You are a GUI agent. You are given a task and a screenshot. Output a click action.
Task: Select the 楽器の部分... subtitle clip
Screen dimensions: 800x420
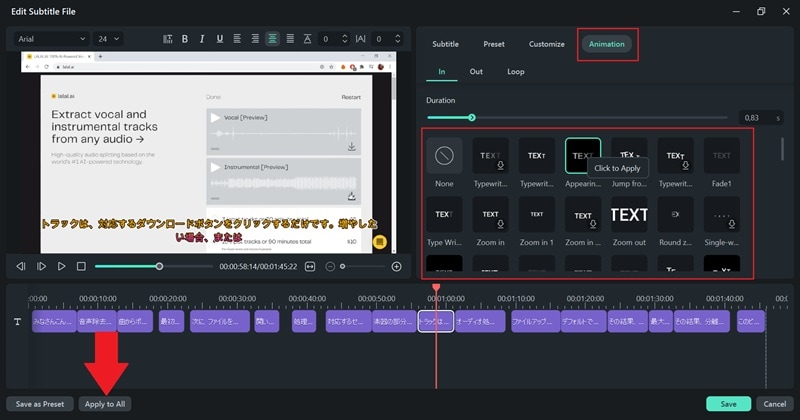point(394,322)
